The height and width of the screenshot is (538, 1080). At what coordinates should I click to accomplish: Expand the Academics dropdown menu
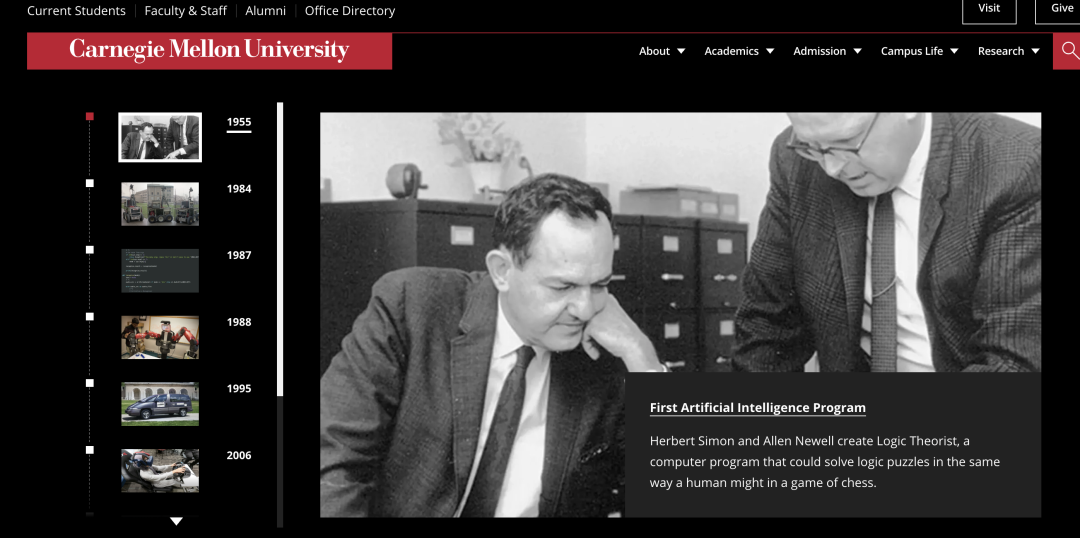(739, 51)
